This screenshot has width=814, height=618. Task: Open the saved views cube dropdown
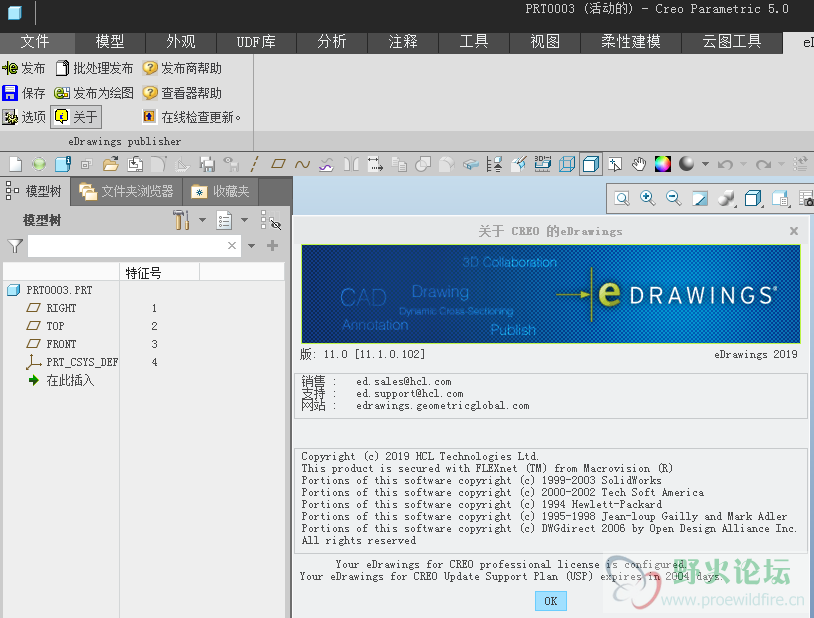click(780, 198)
